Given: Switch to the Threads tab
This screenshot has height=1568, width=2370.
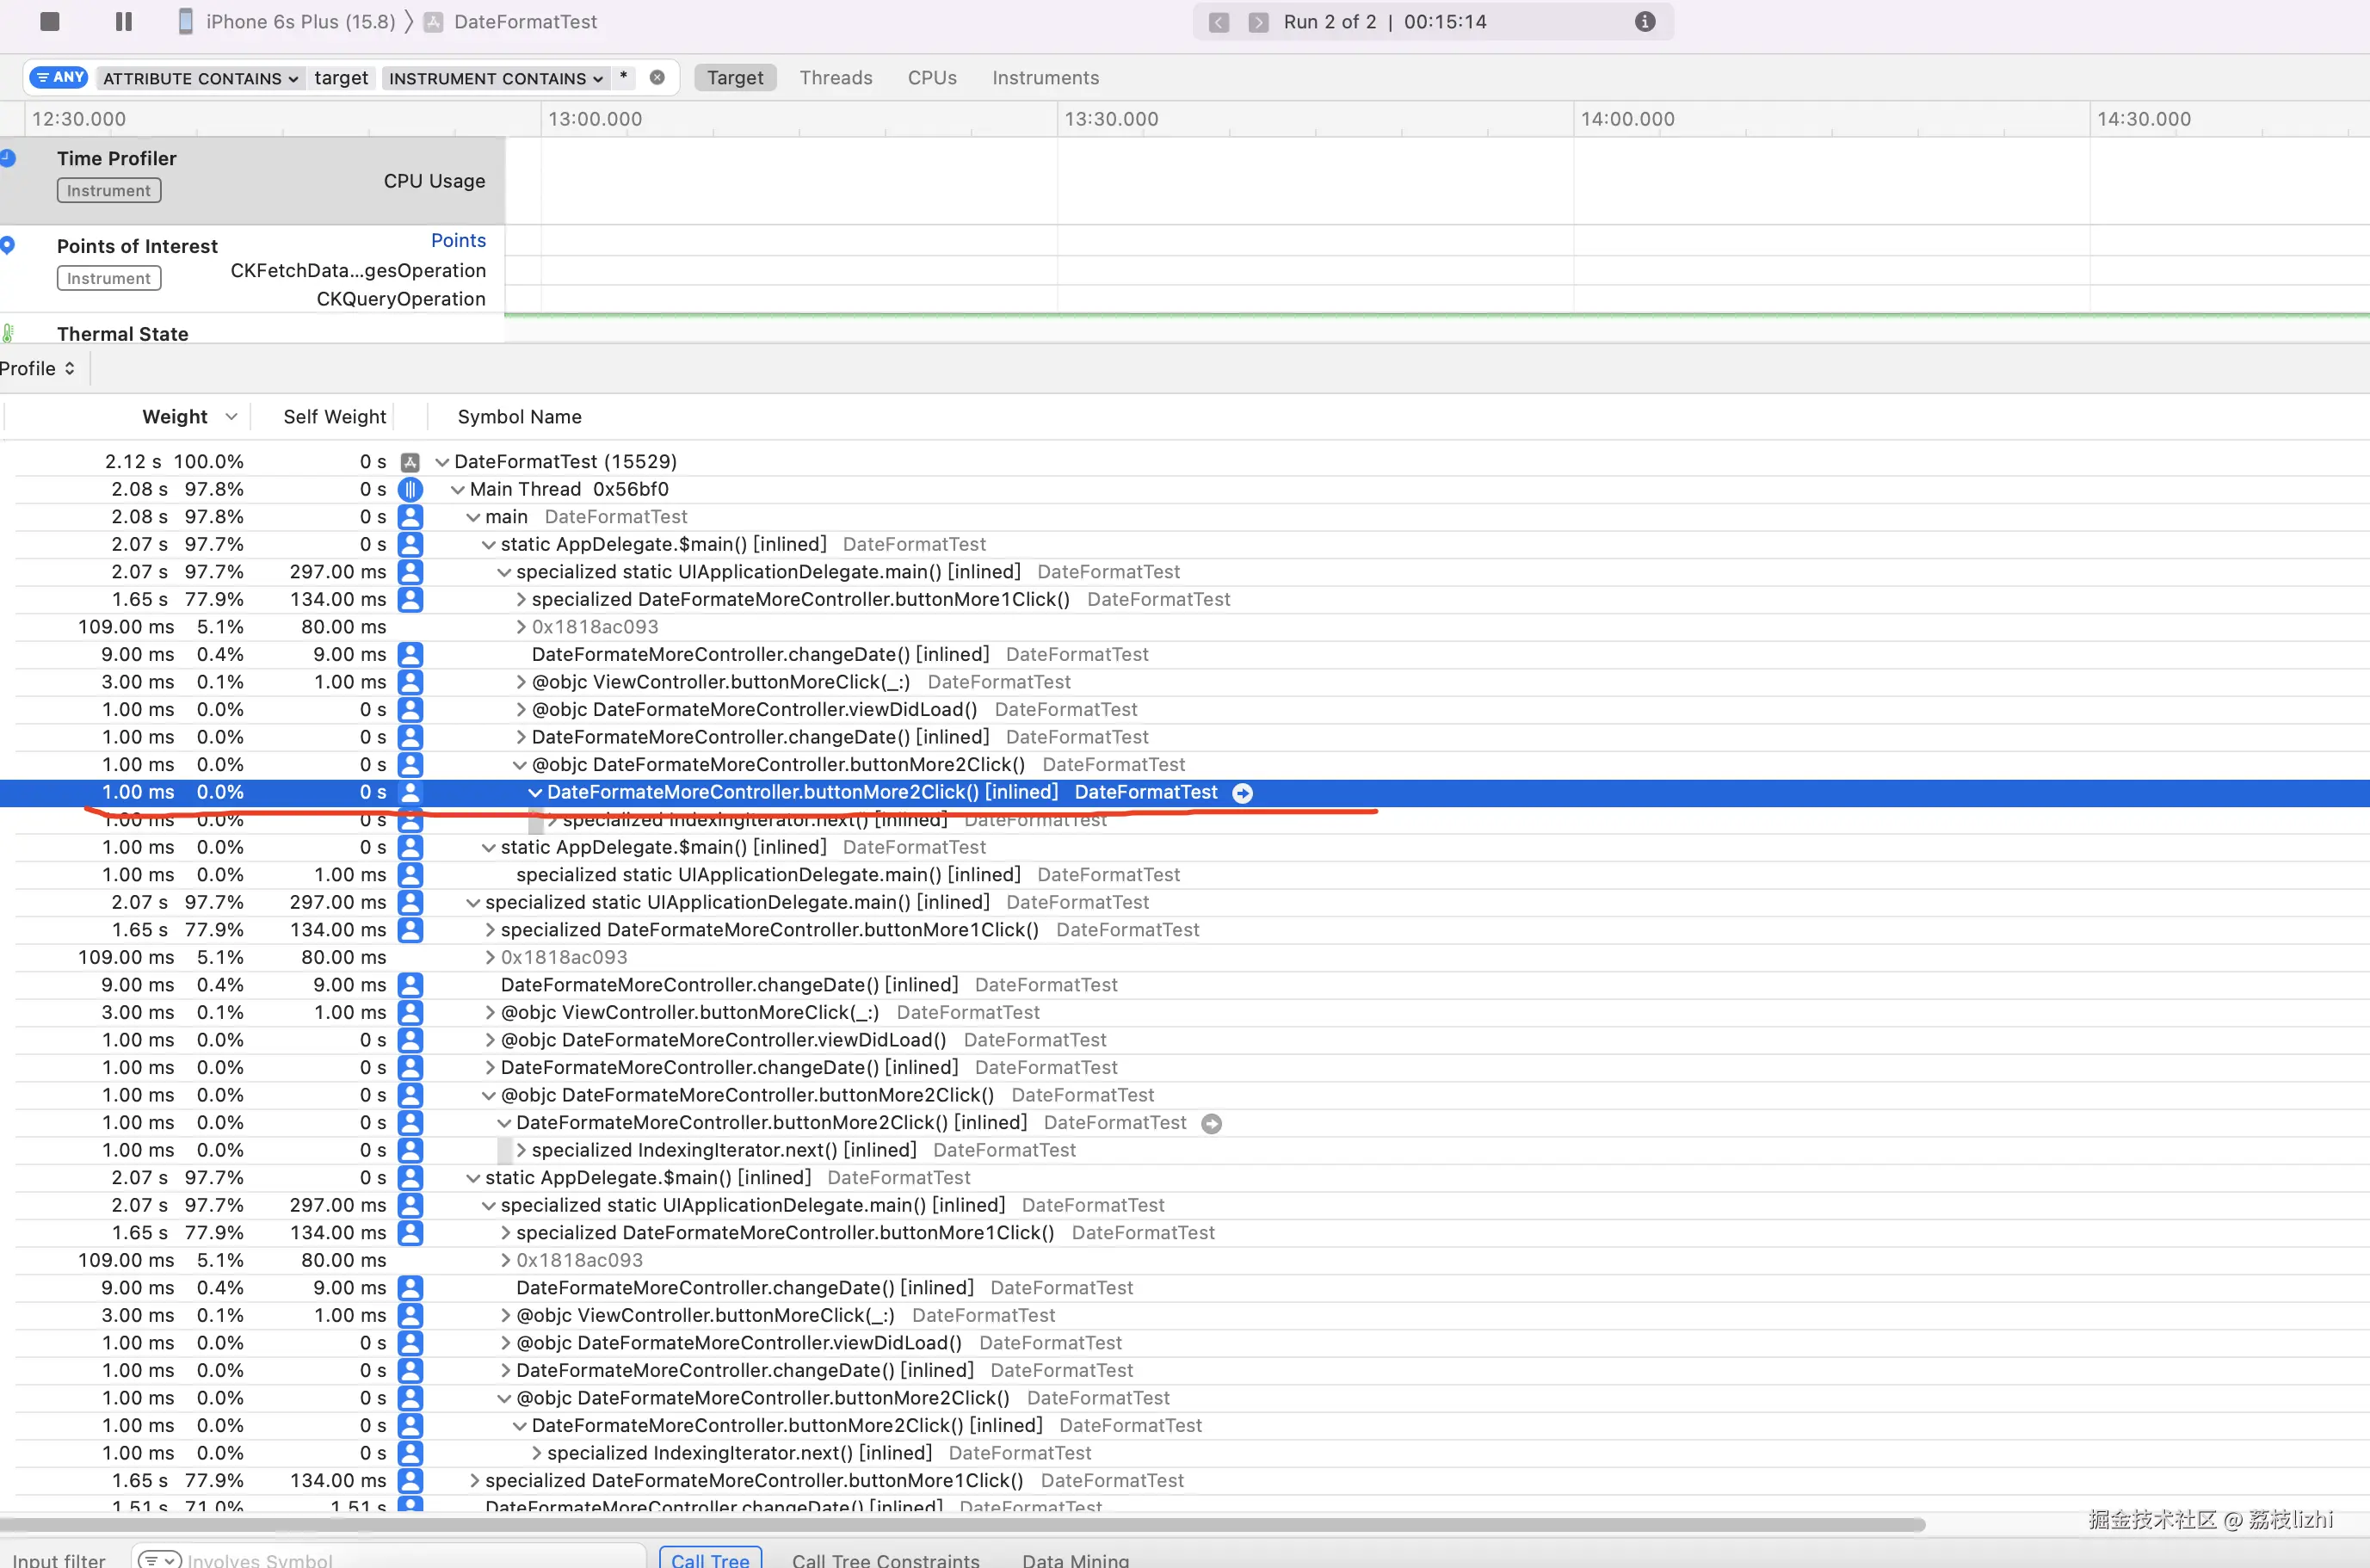Looking at the screenshot, I should pos(835,77).
